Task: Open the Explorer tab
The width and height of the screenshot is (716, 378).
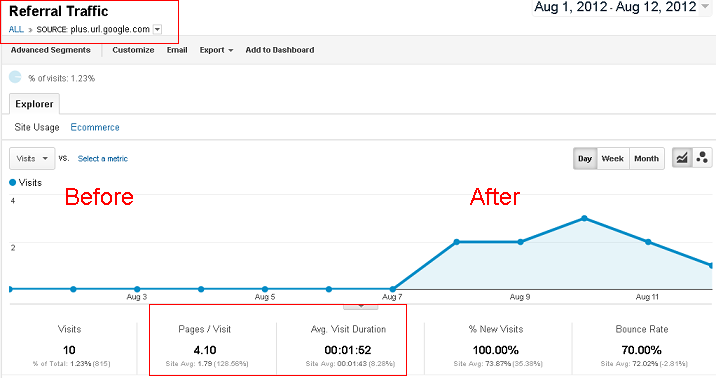Action: point(34,104)
